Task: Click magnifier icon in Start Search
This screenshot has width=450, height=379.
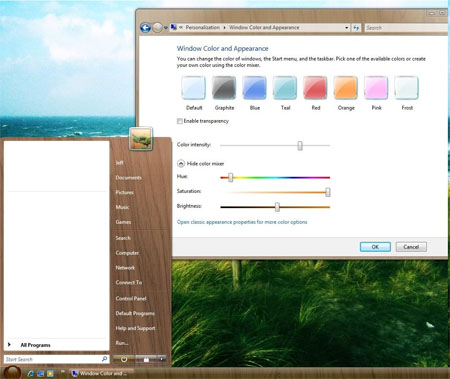Action: pyautogui.click(x=104, y=359)
